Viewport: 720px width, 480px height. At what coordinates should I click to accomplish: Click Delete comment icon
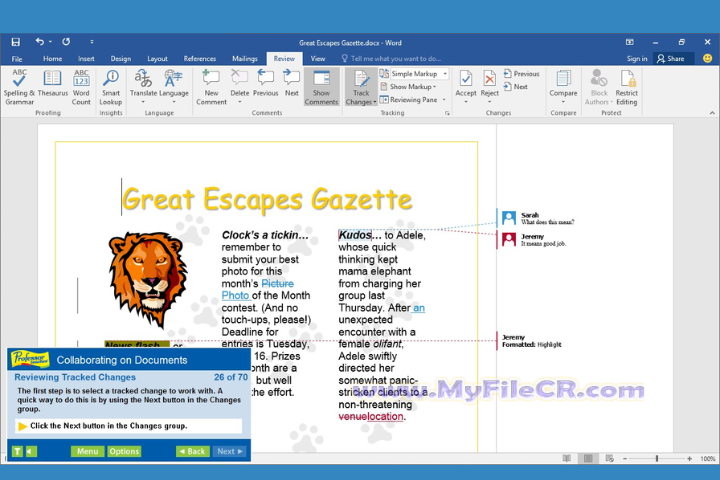click(x=239, y=87)
